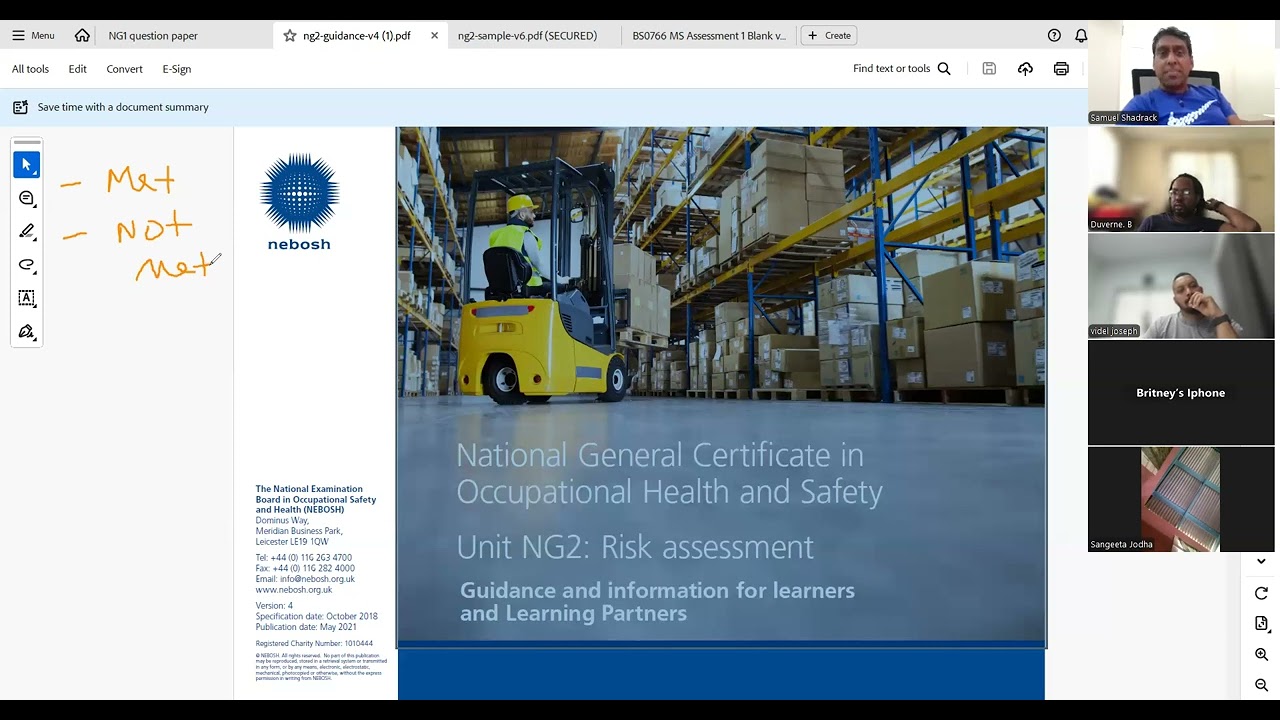Image resolution: width=1280 pixels, height=720 pixels.
Task: Select Duverne. B's video thumbnail
Action: 1181,180
